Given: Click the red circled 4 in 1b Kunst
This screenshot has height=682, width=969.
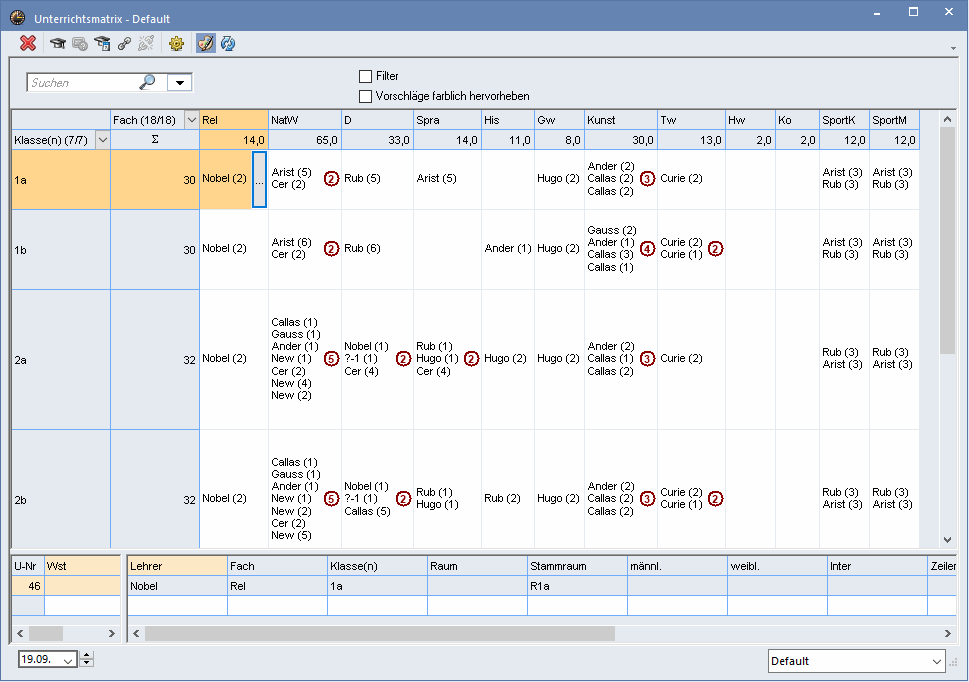Looking at the screenshot, I should pyautogui.click(x=647, y=249).
